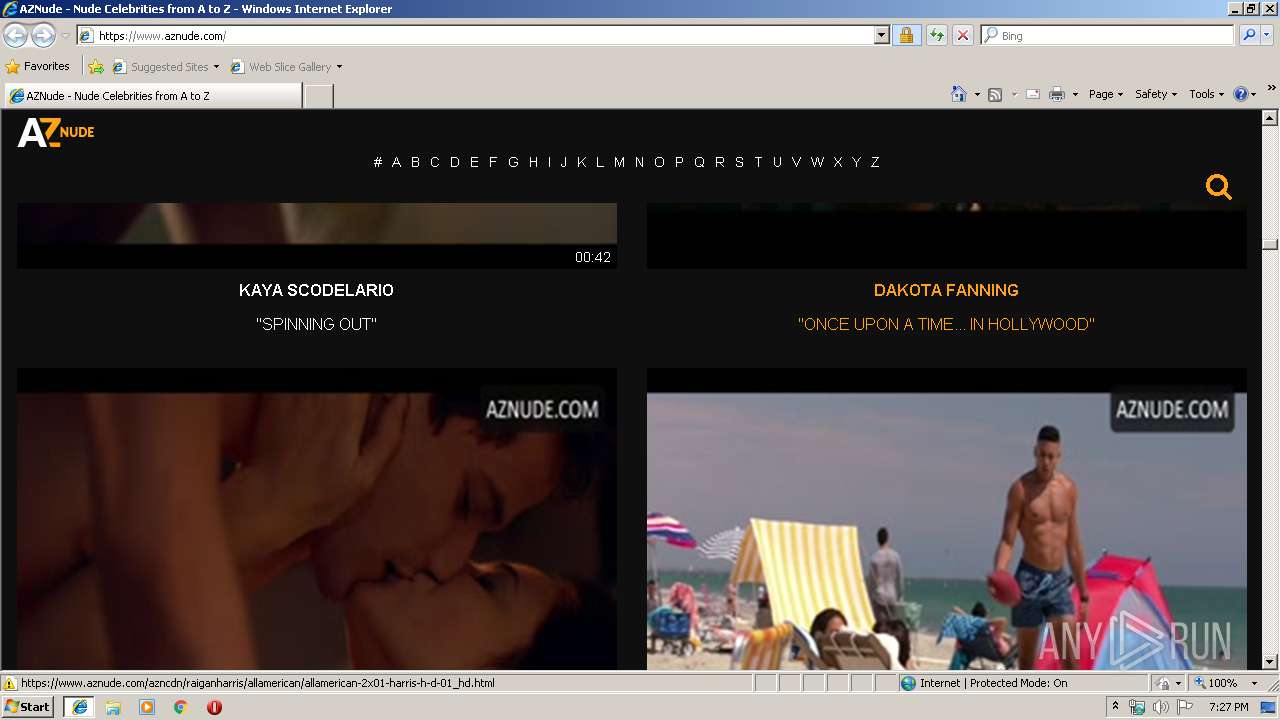Add page to Favorites bar icon
Screen dimensions: 1280x720
(x=96, y=67)
